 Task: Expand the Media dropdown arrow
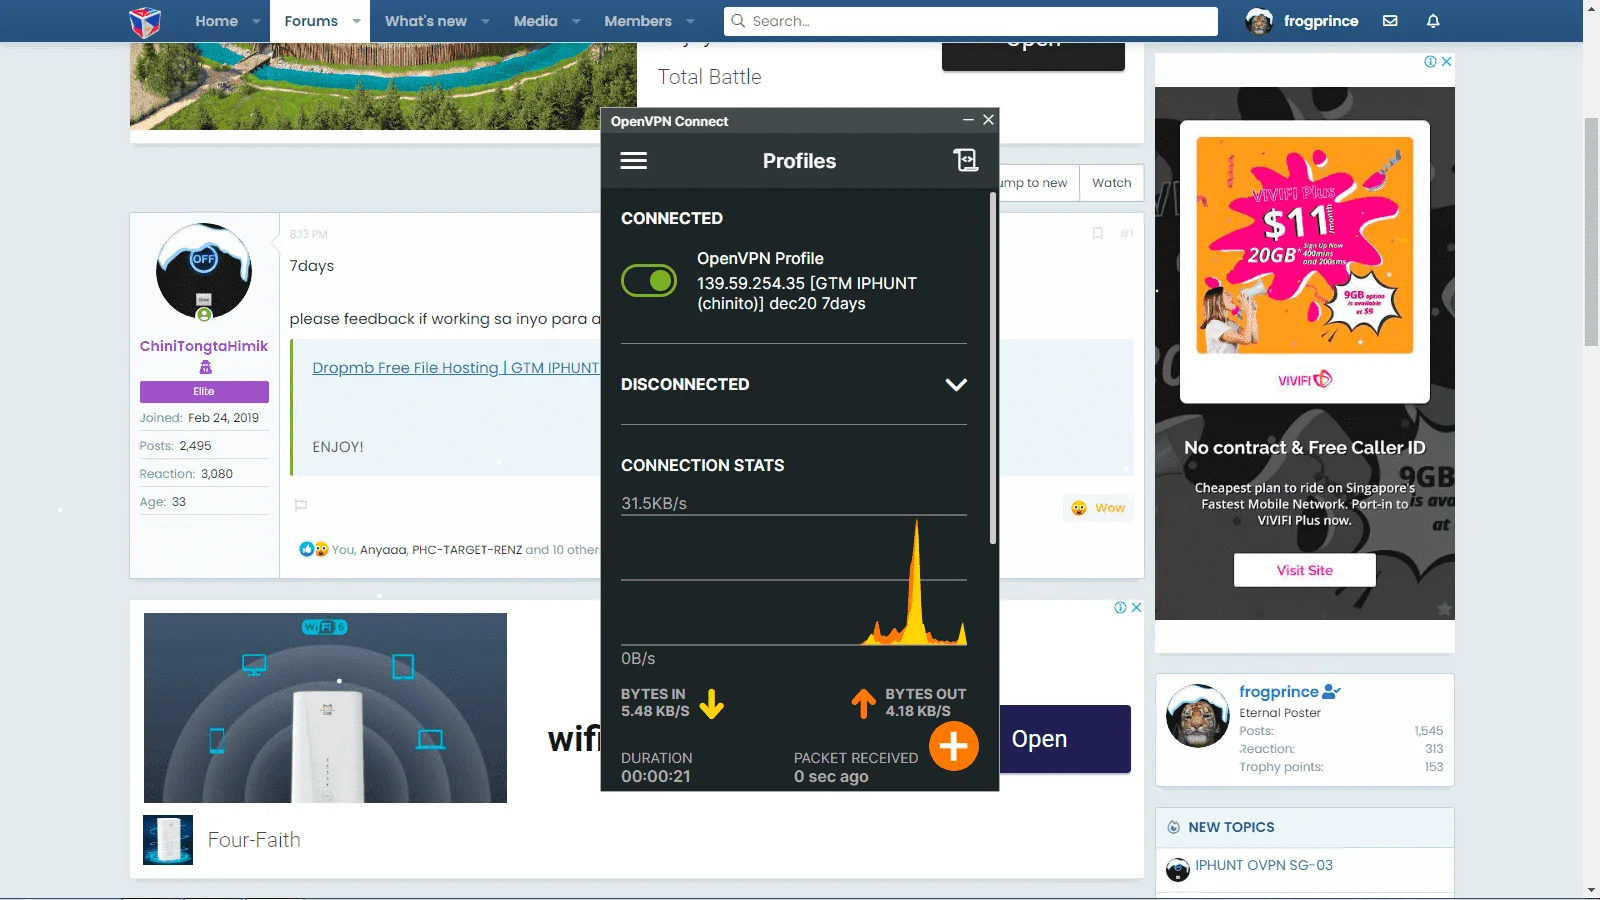[x=576, y=21]
